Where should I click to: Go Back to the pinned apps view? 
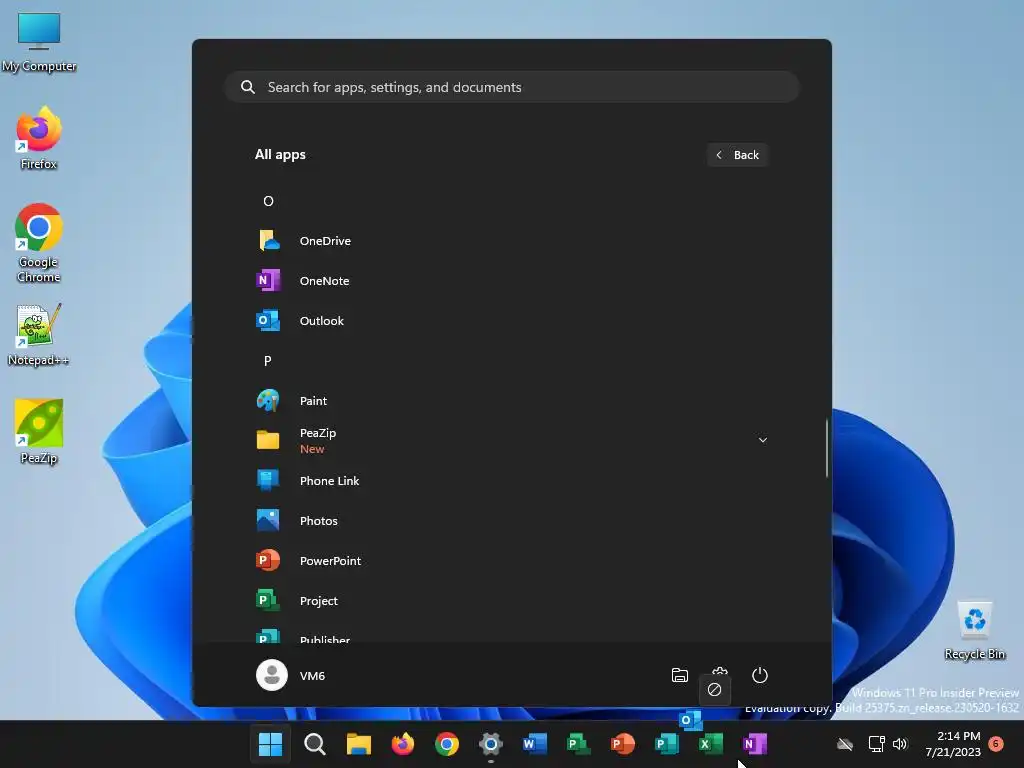click(x=737, y=155)
